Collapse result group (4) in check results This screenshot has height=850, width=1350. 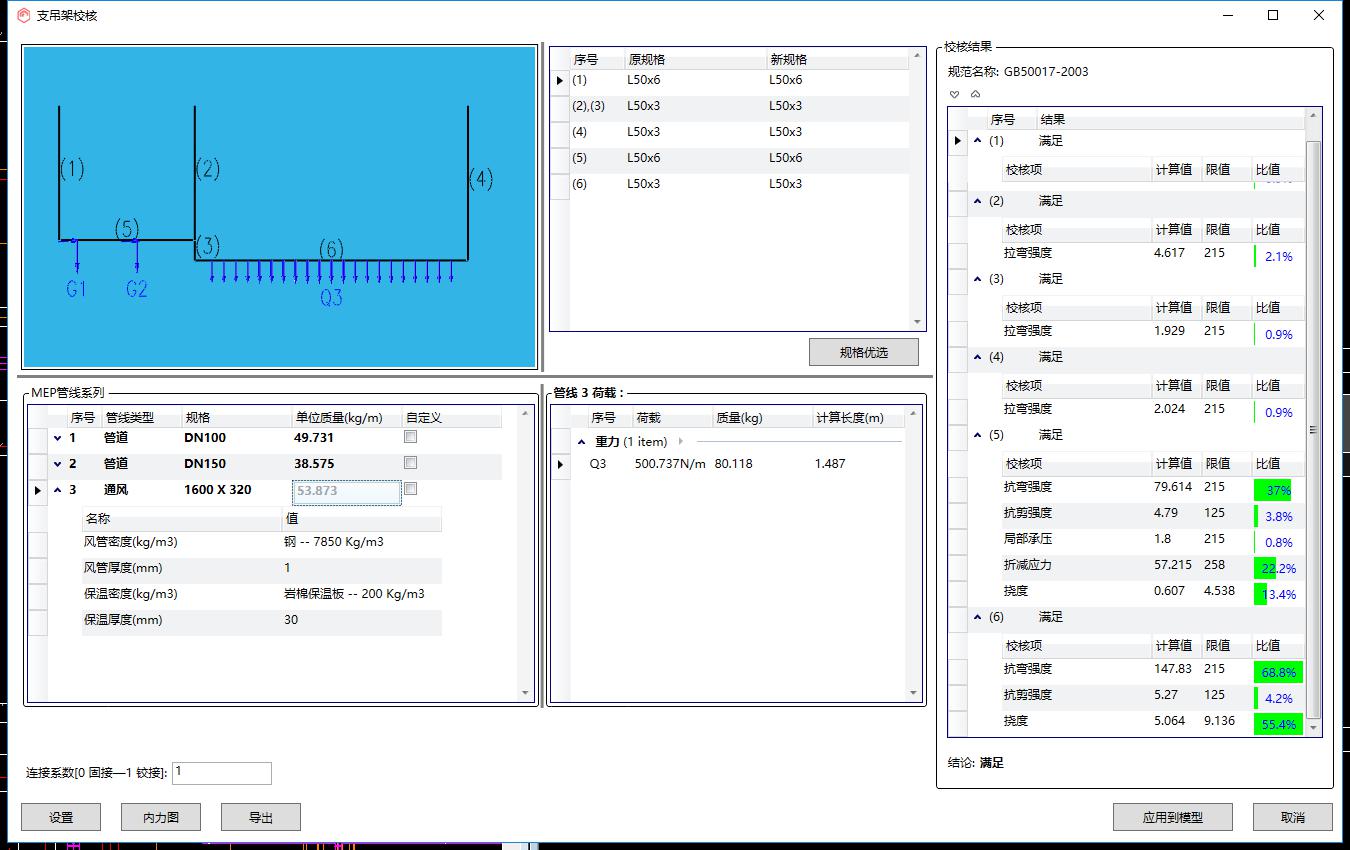tap(978, 357)
